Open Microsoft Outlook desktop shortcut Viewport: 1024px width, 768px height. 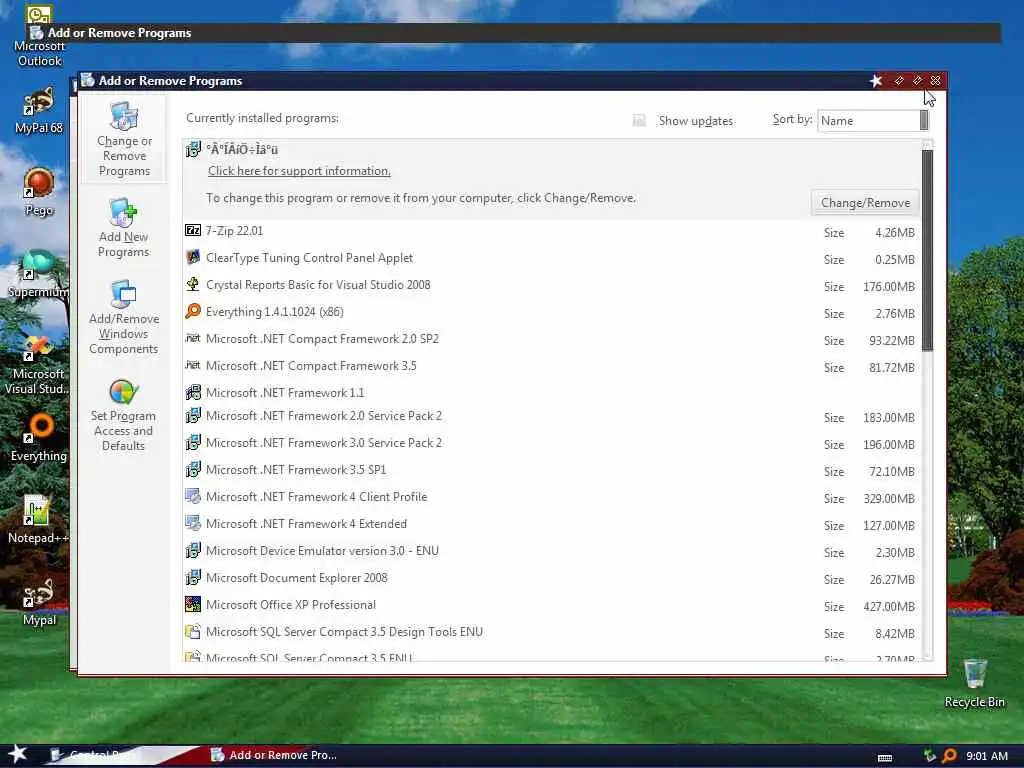(x=39, y=36)
